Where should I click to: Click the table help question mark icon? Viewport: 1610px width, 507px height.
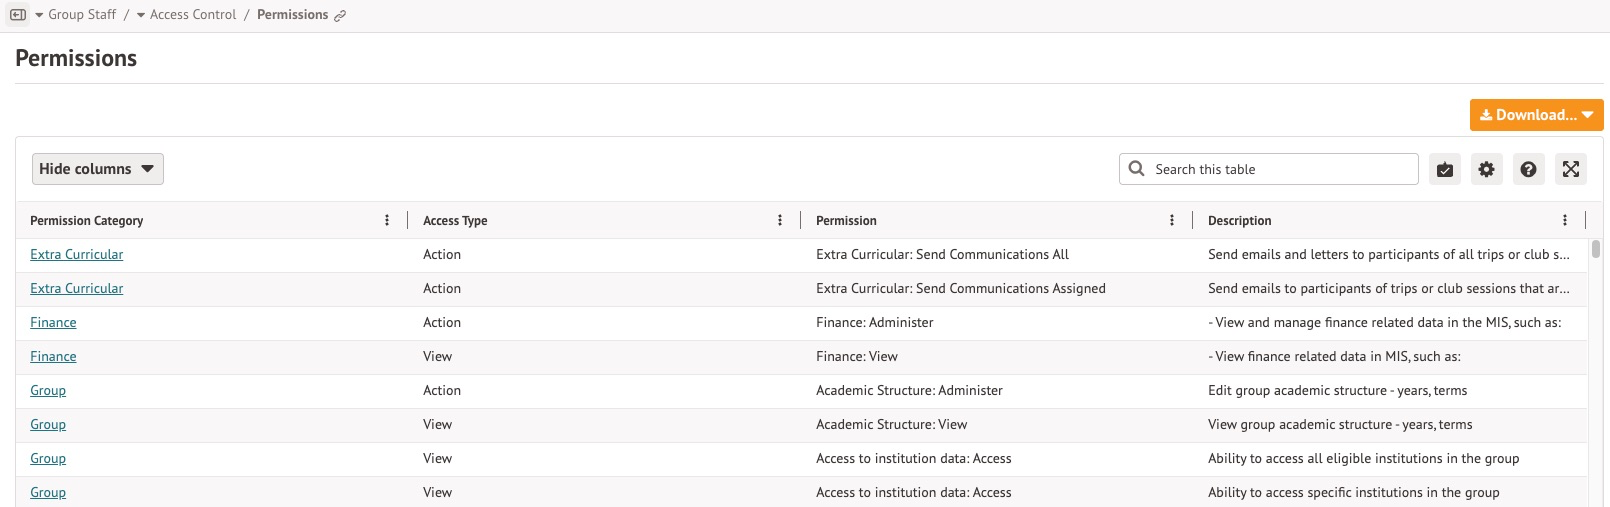(1528, 169)
